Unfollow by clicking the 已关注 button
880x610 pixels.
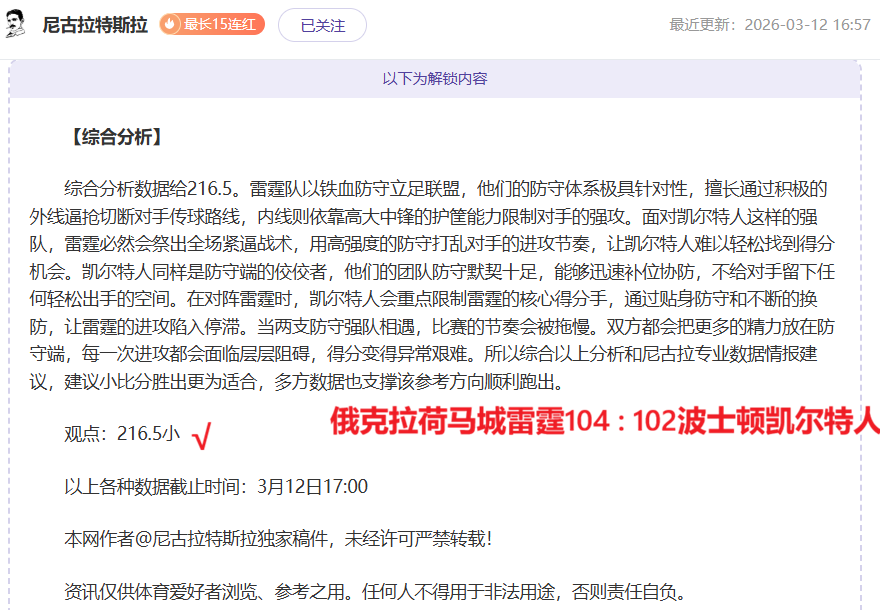point(321,21)
